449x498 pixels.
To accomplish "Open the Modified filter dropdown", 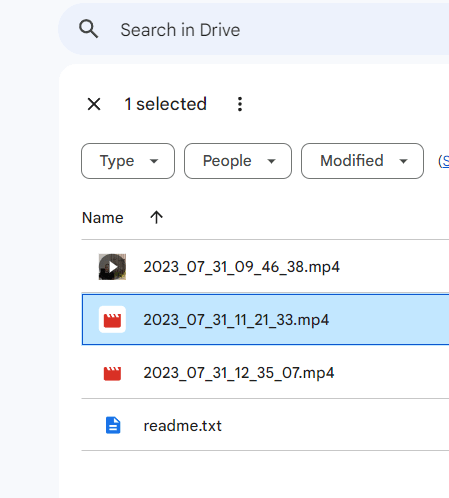I will pyautogui.click(x=362, y=161).
